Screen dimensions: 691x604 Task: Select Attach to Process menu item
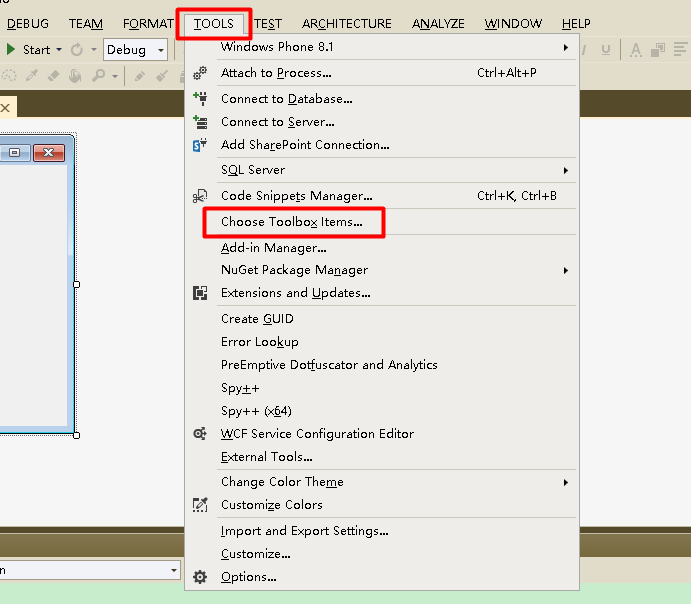click(x=382, y=73)
